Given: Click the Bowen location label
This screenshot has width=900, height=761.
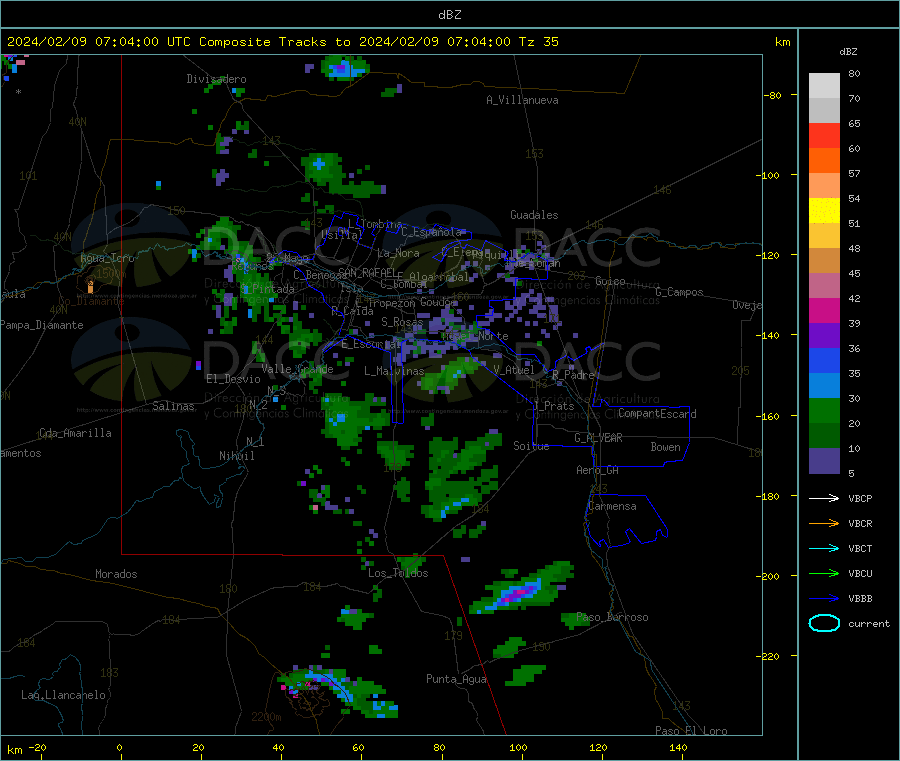Looking at the screenshot, I should (665, 447).
